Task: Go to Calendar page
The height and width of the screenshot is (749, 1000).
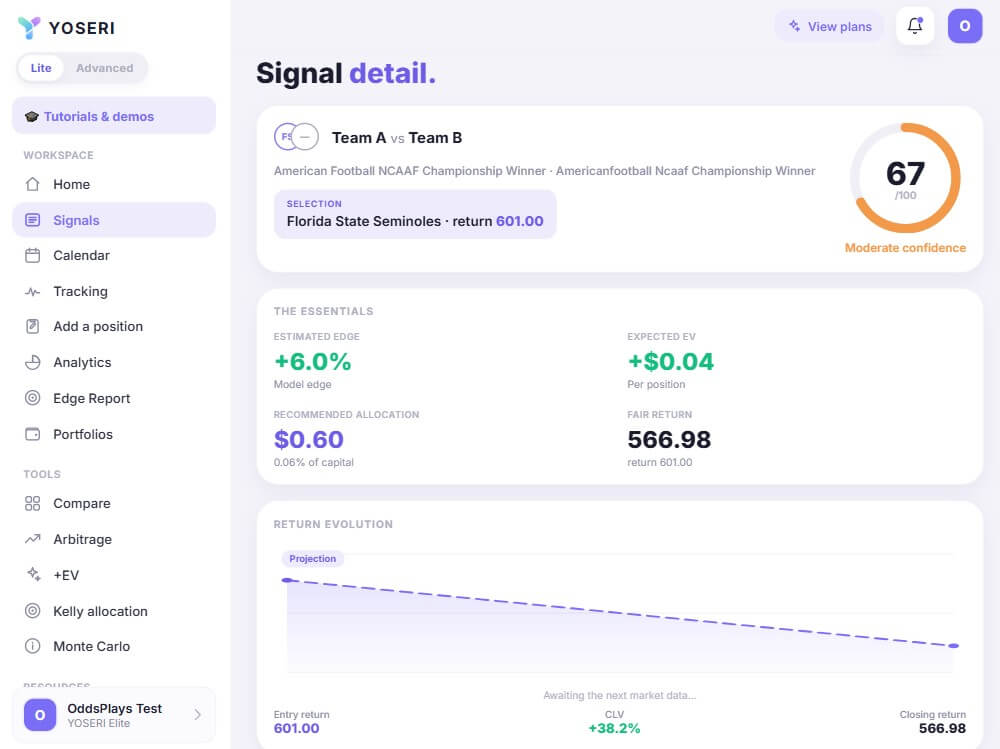Action: click(114, 255)
